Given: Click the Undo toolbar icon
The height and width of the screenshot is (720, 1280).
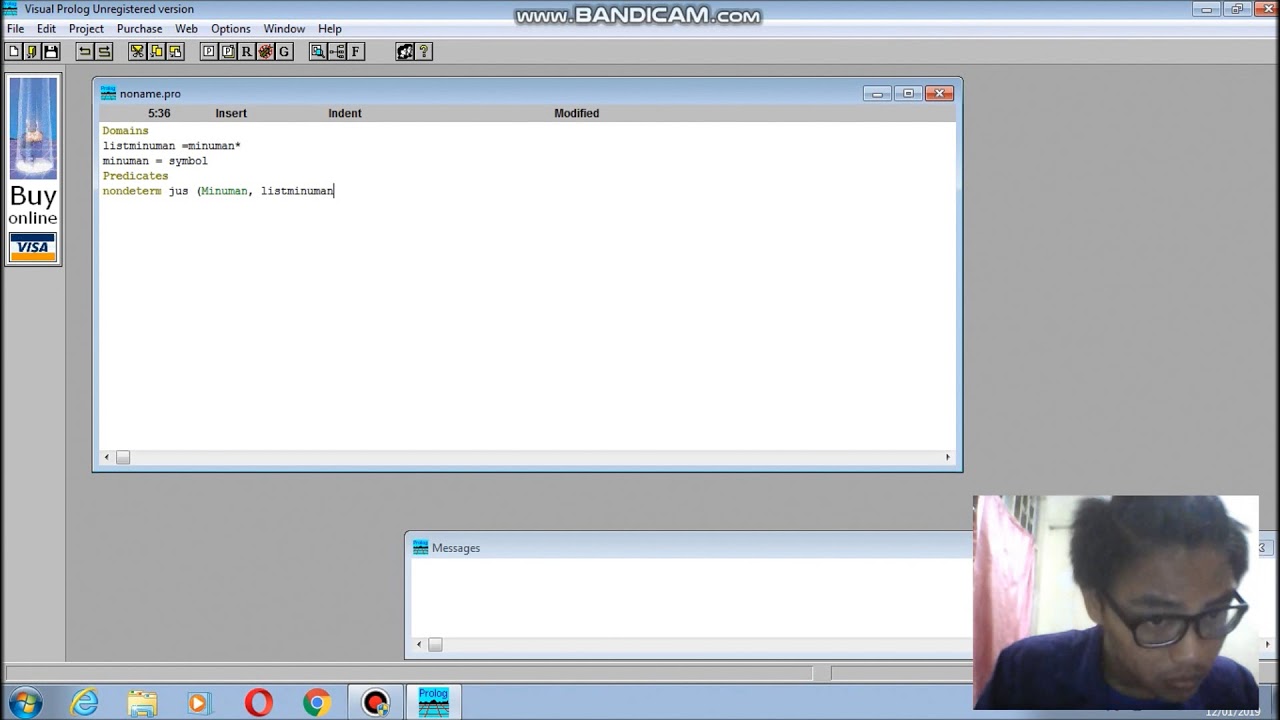Looking at the screenshot, I should (85, 51).
